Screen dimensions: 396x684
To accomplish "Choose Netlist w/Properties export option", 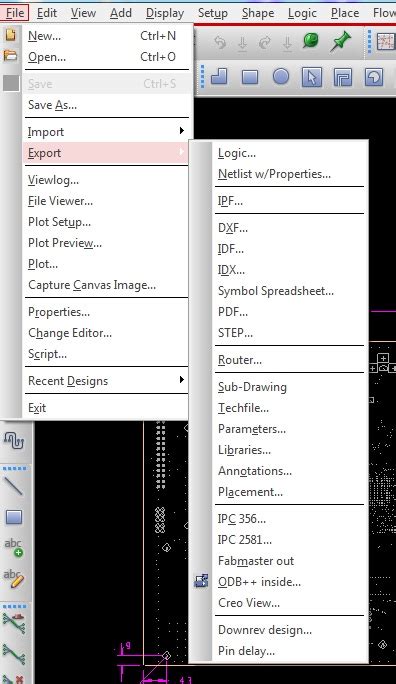I will pos(274,174).
